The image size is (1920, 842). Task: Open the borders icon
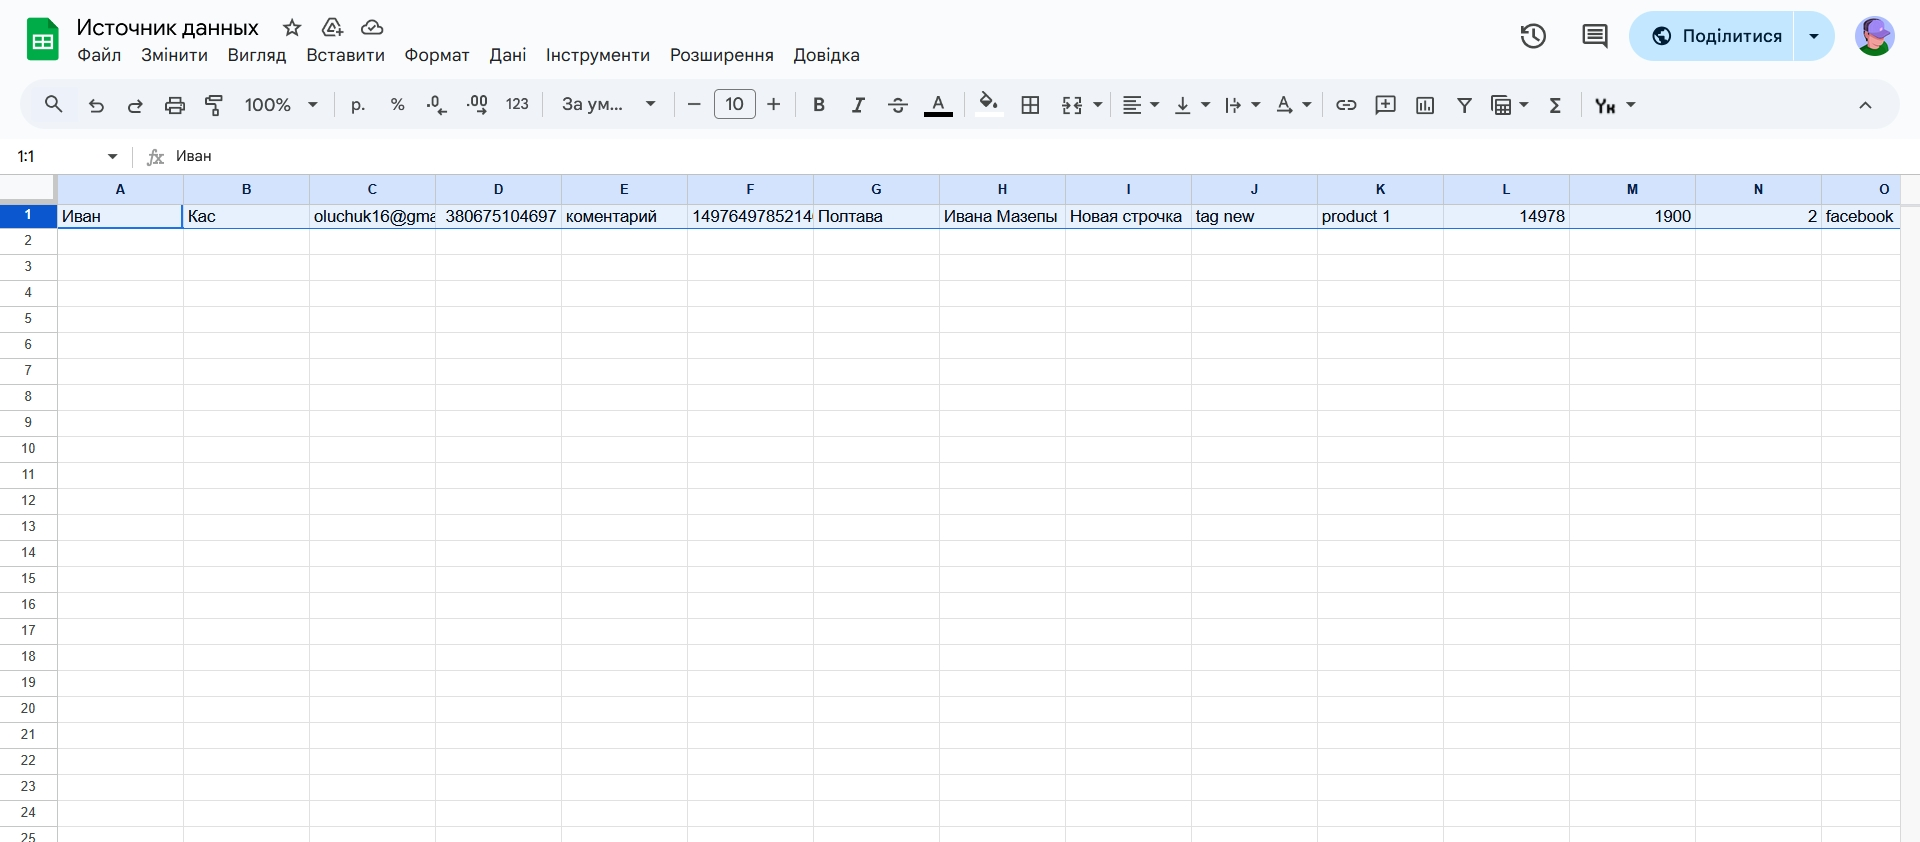pos(1031,105)
